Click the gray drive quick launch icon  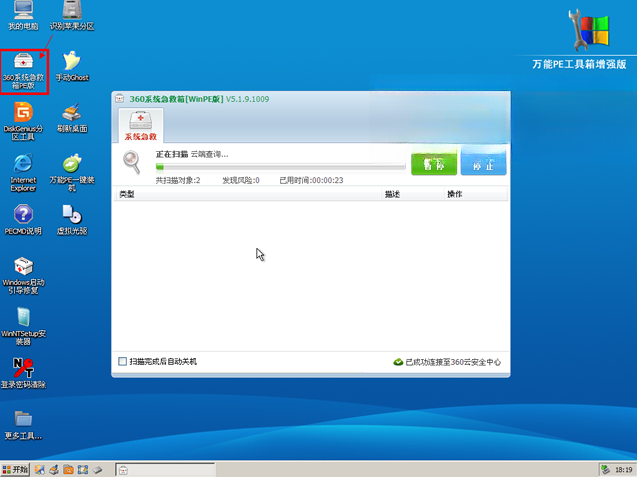[97, 470]
